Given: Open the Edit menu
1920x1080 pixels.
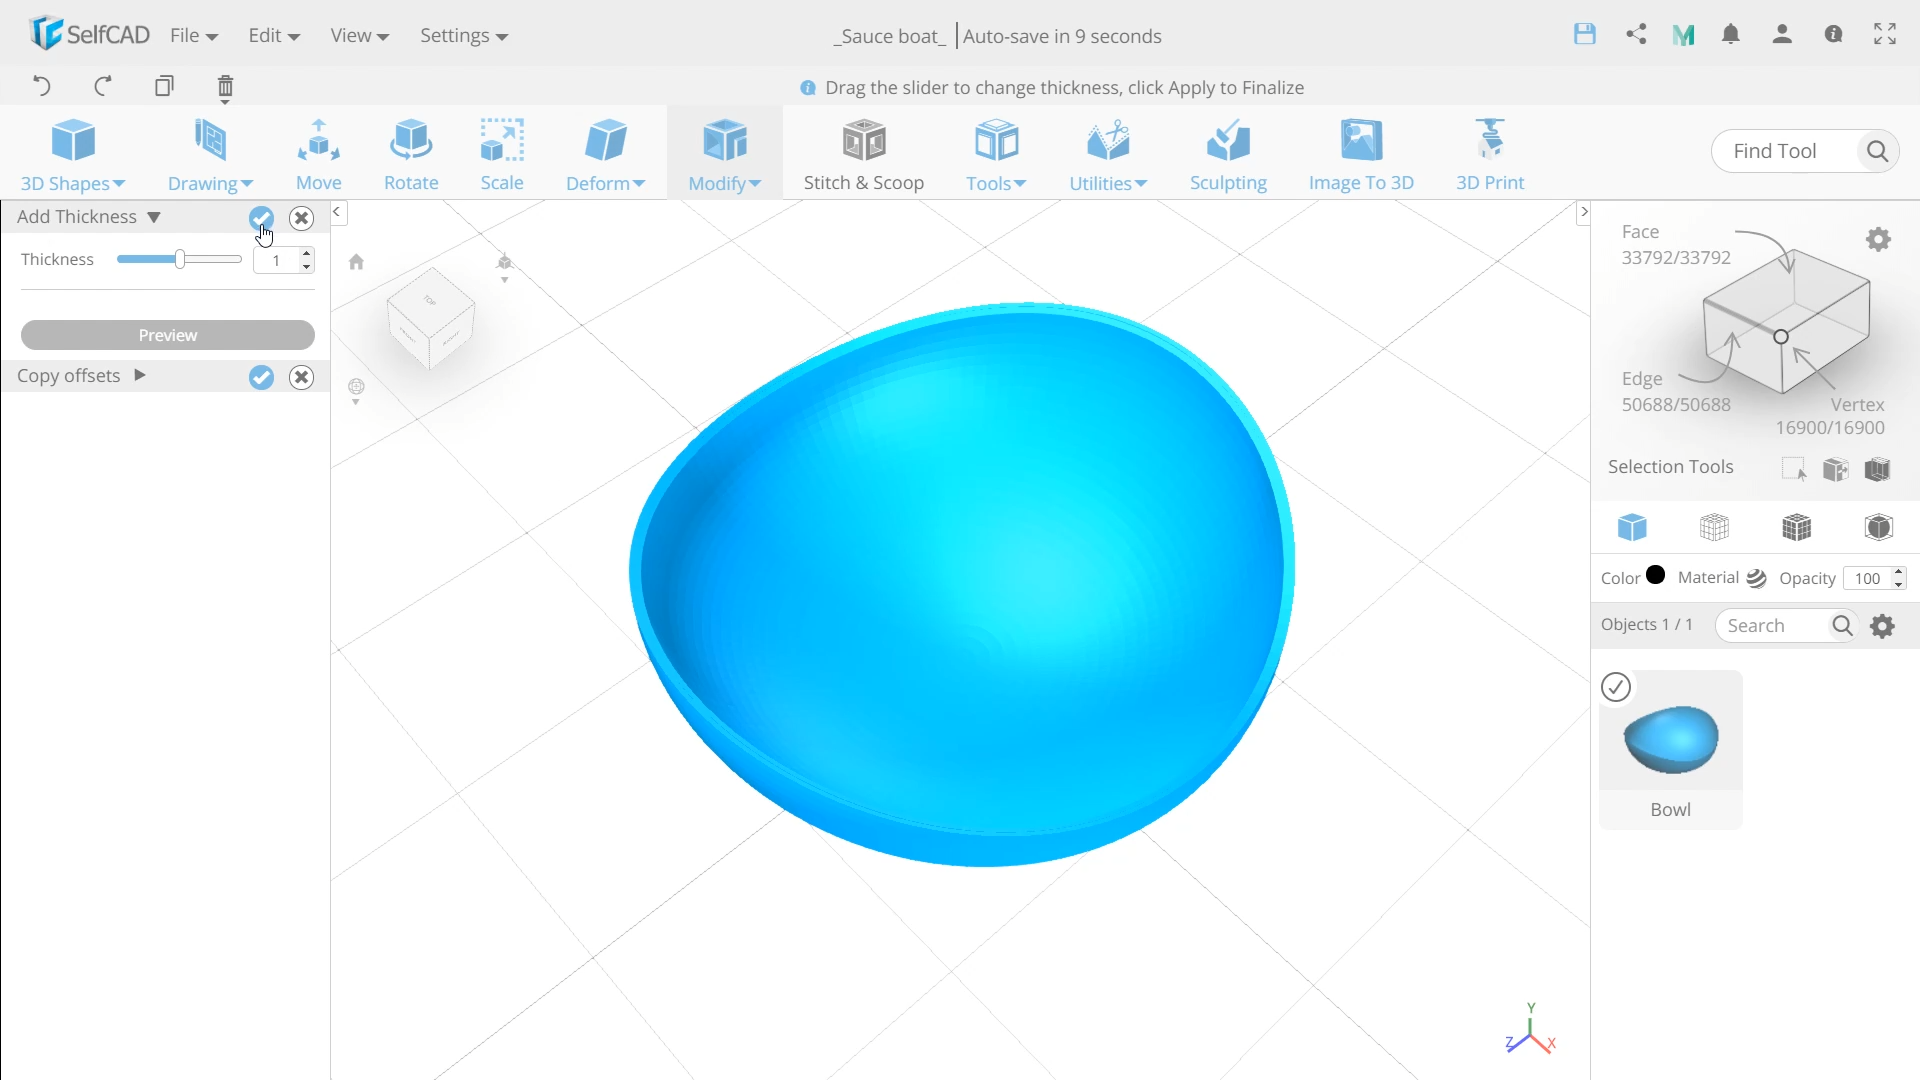Looking at the screenshot, I should click(x=274, y=36).
